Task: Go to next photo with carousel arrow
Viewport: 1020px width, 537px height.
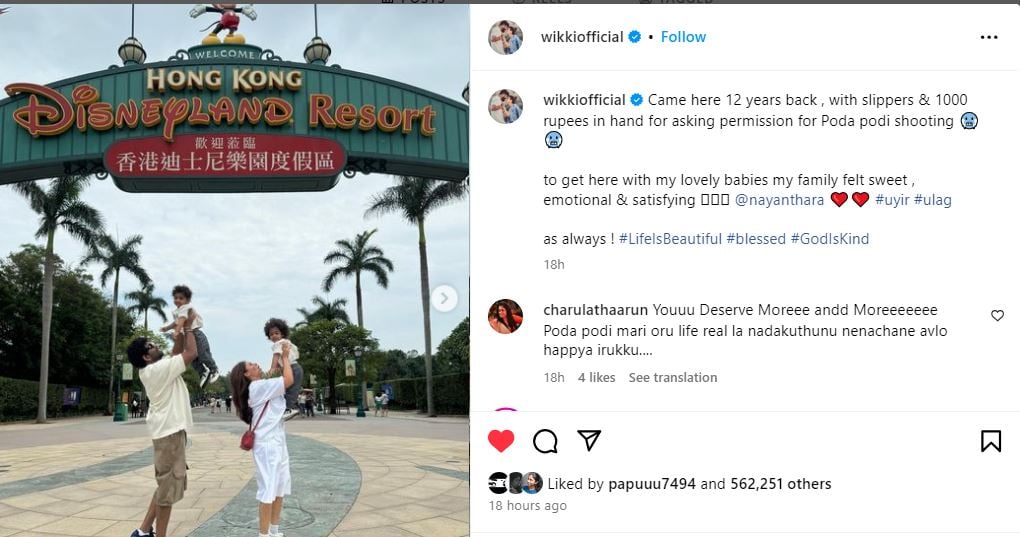Action: tap(444, 298)
